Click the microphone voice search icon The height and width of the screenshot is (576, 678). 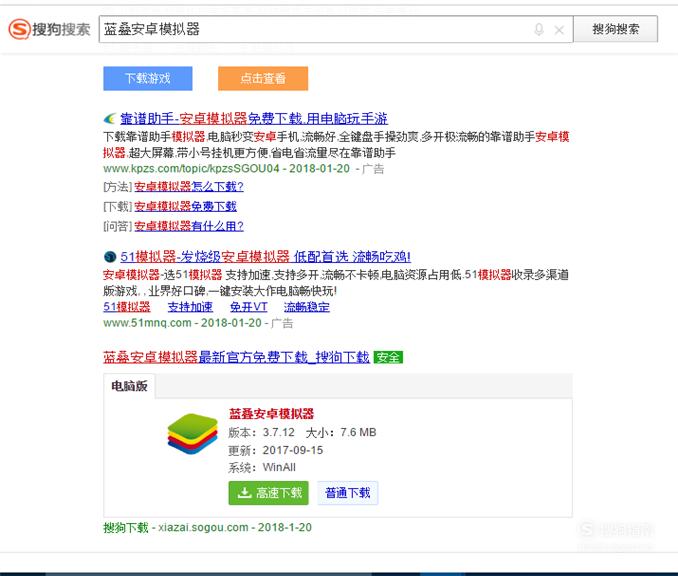pos(539,29)
